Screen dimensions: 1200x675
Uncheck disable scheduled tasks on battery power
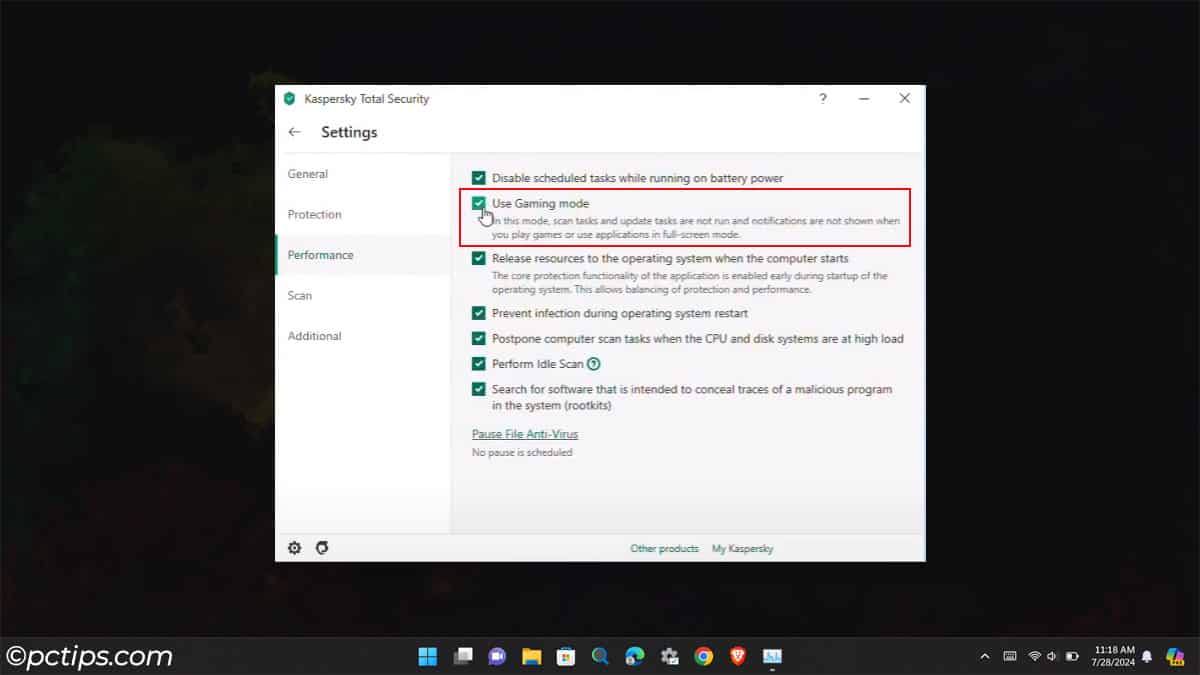479,177
